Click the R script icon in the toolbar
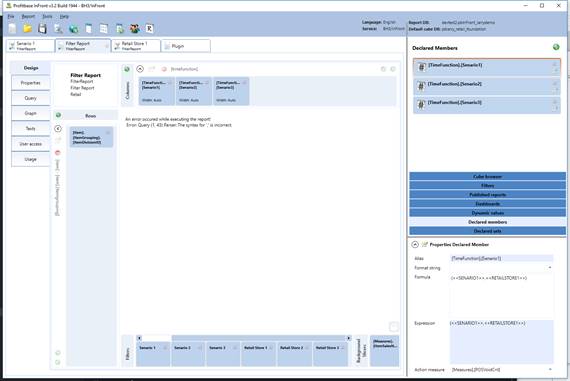 point(149,28)
